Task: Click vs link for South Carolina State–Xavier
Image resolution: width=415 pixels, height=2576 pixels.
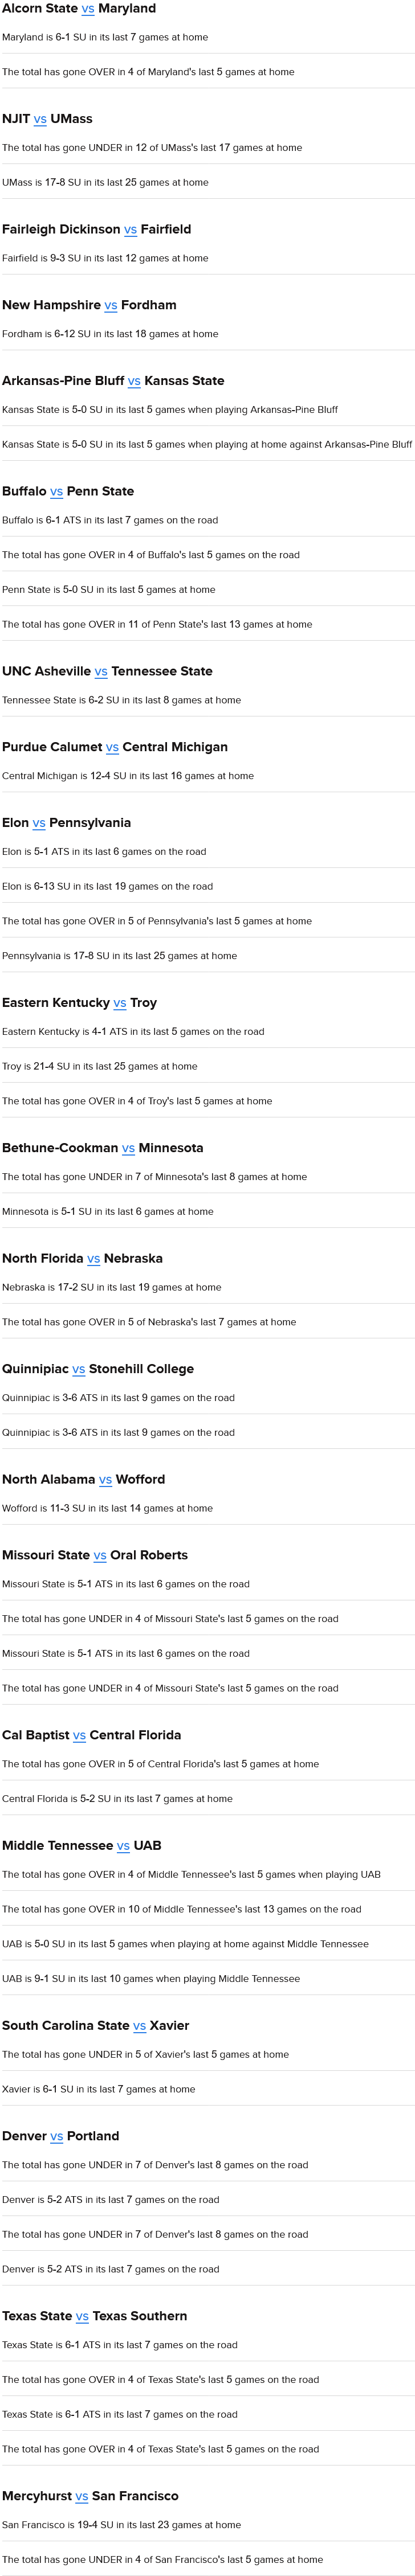Action: pos(139,2026)
